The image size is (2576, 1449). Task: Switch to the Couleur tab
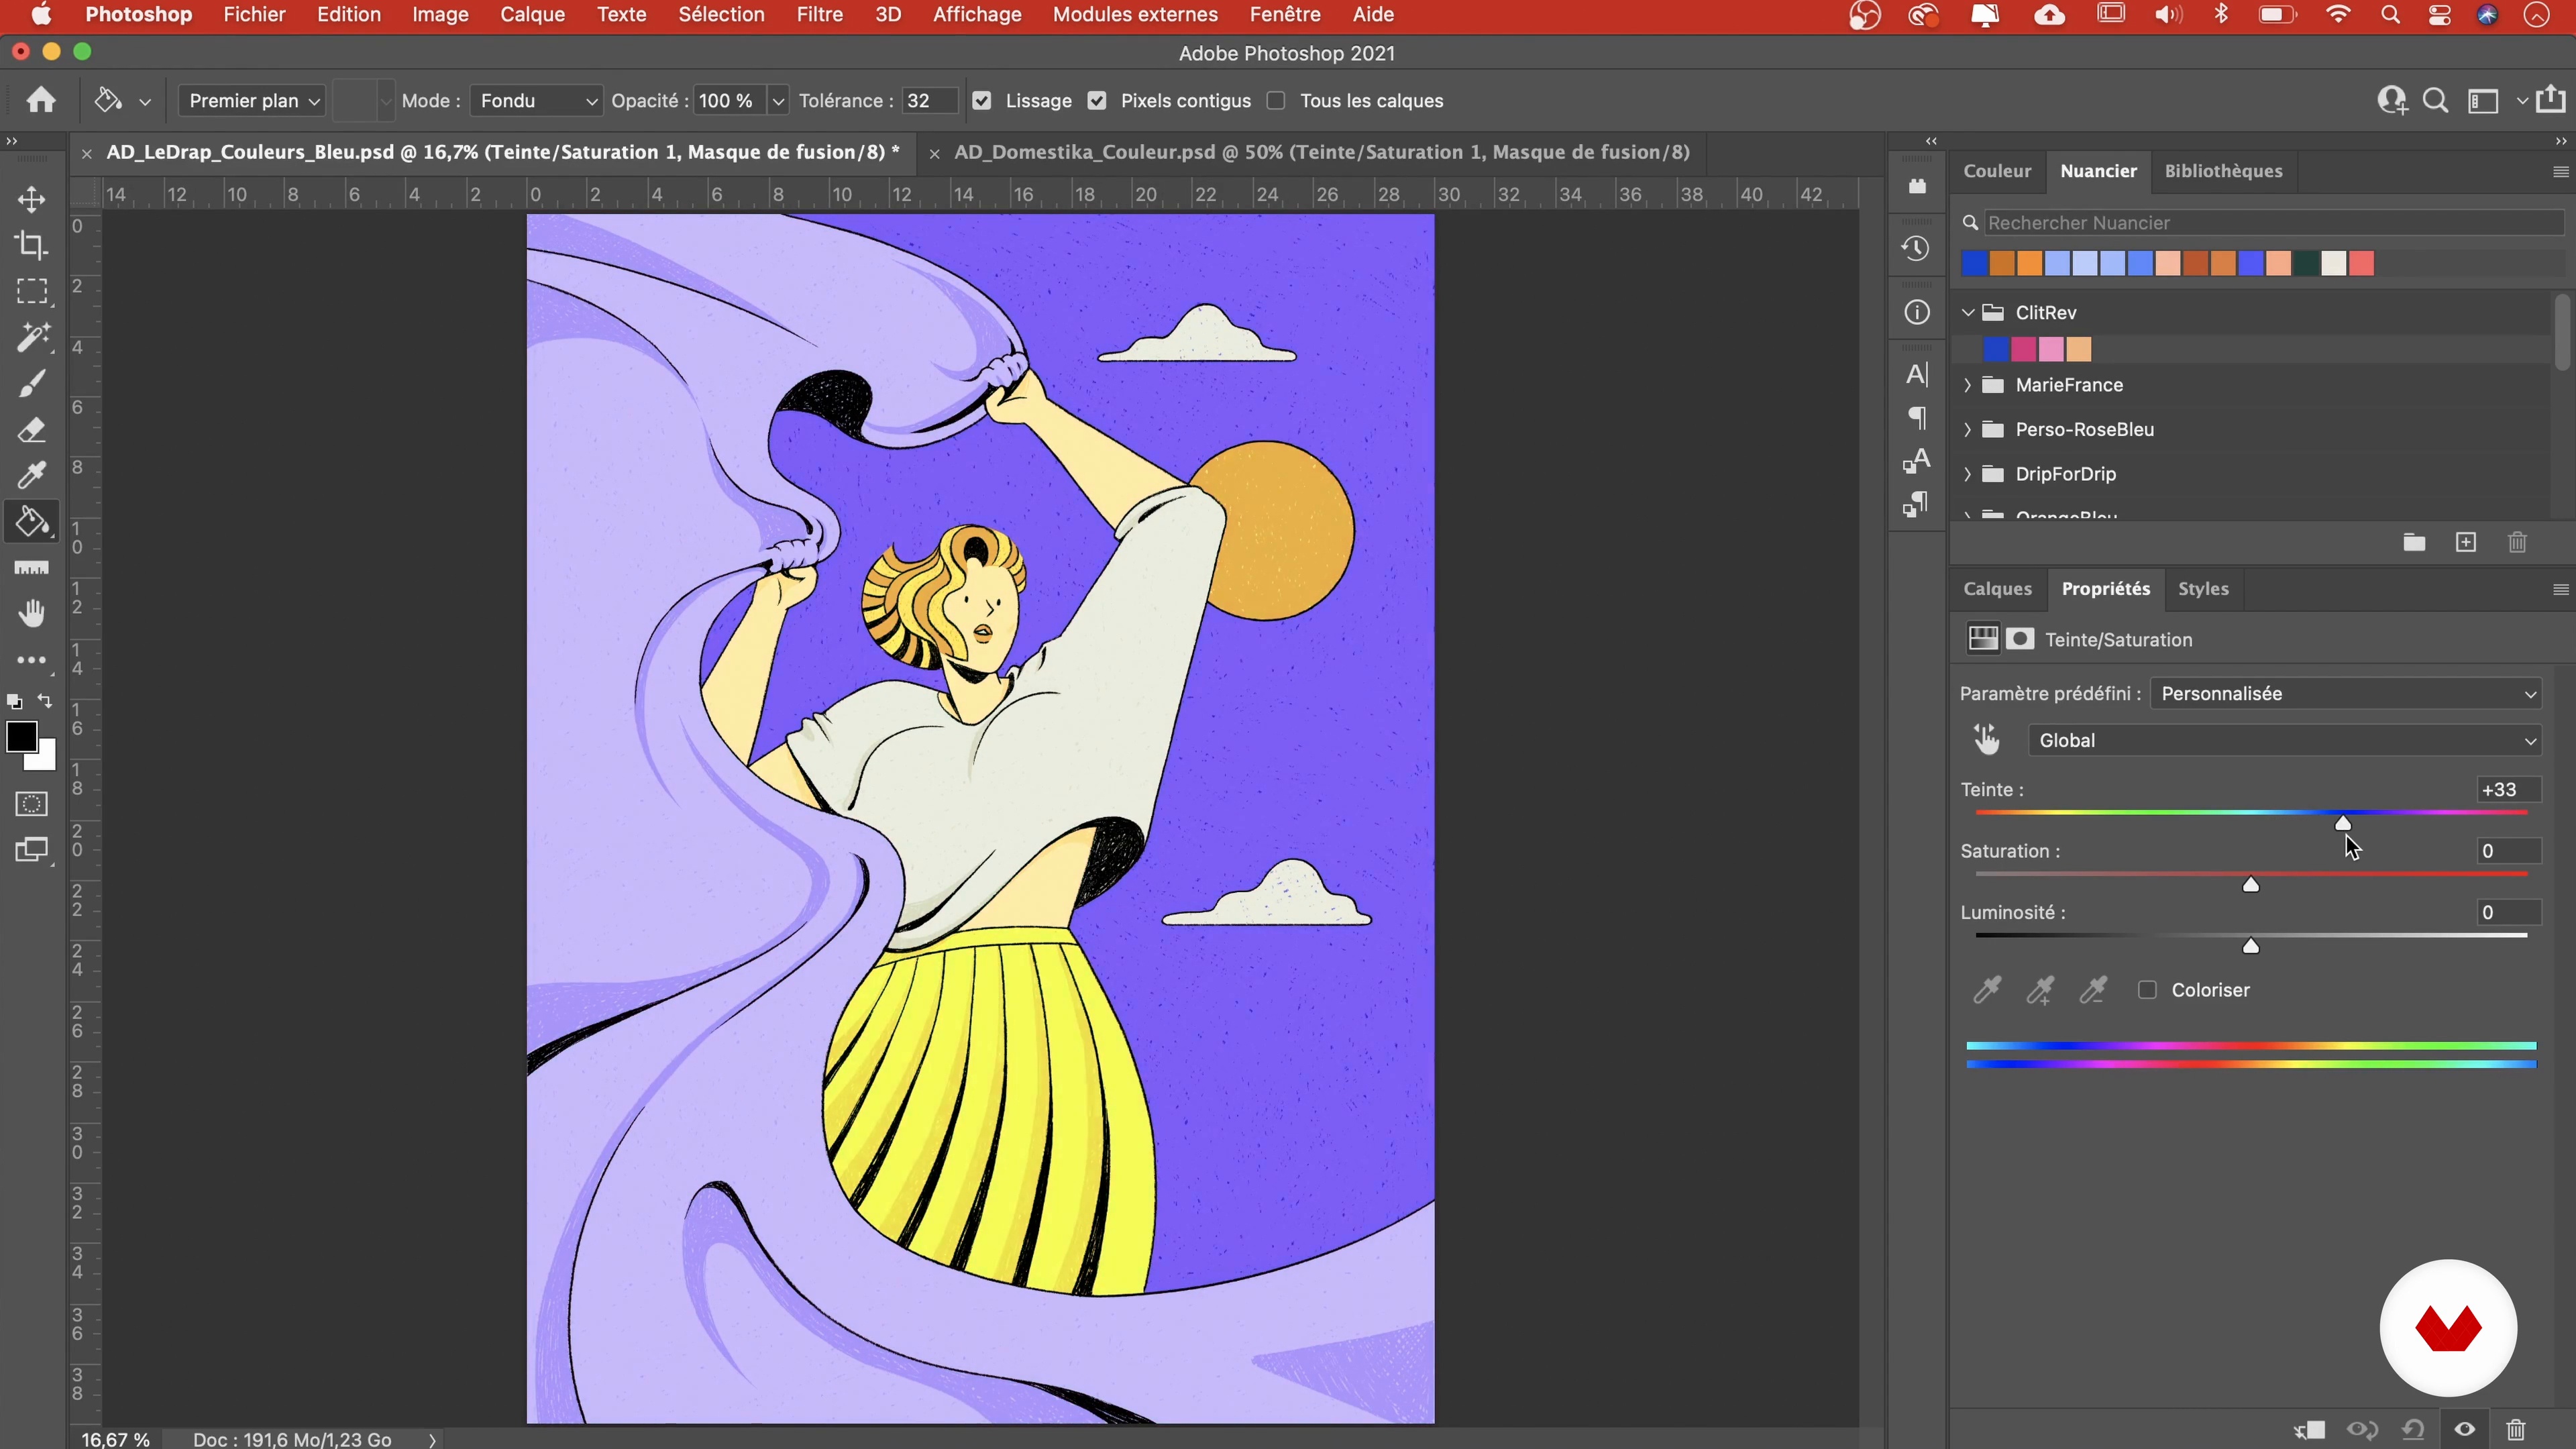[x=1997, y=171]
